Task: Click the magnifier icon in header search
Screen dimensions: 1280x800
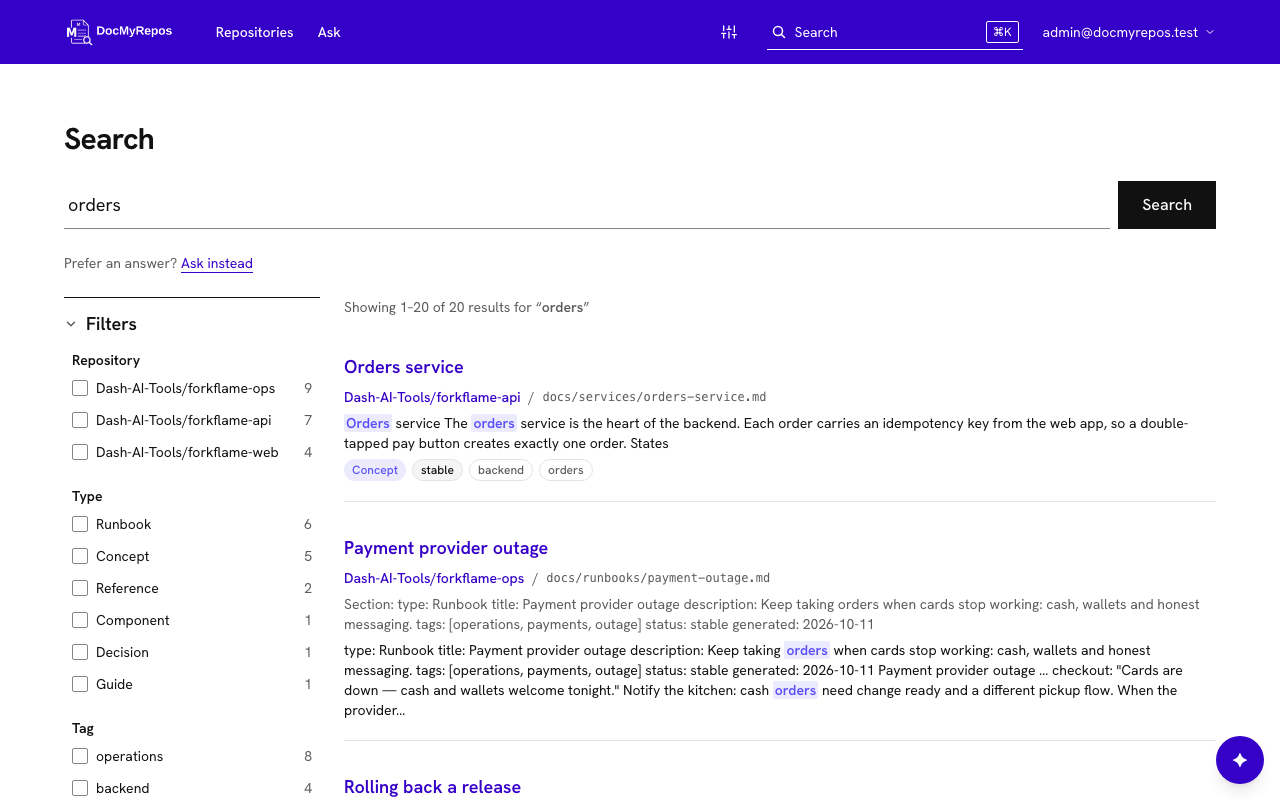Action: point(779,32)
